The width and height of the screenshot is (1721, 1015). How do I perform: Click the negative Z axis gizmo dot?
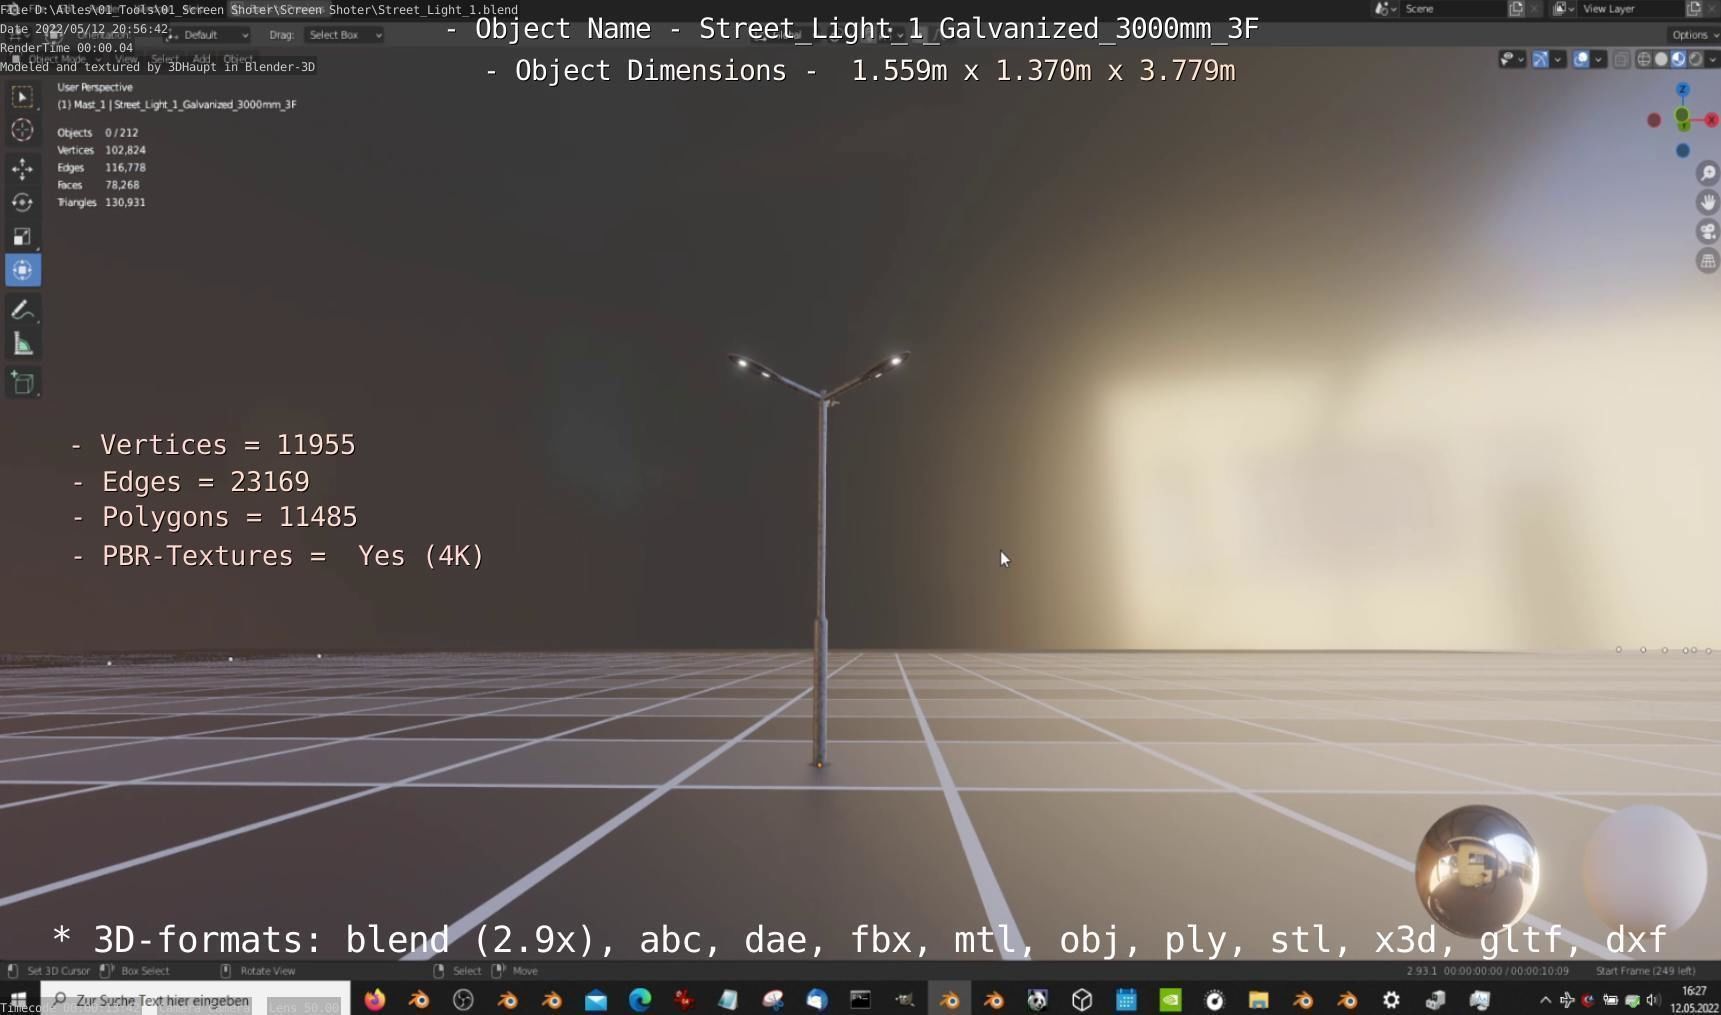(x=1683, y=150)
